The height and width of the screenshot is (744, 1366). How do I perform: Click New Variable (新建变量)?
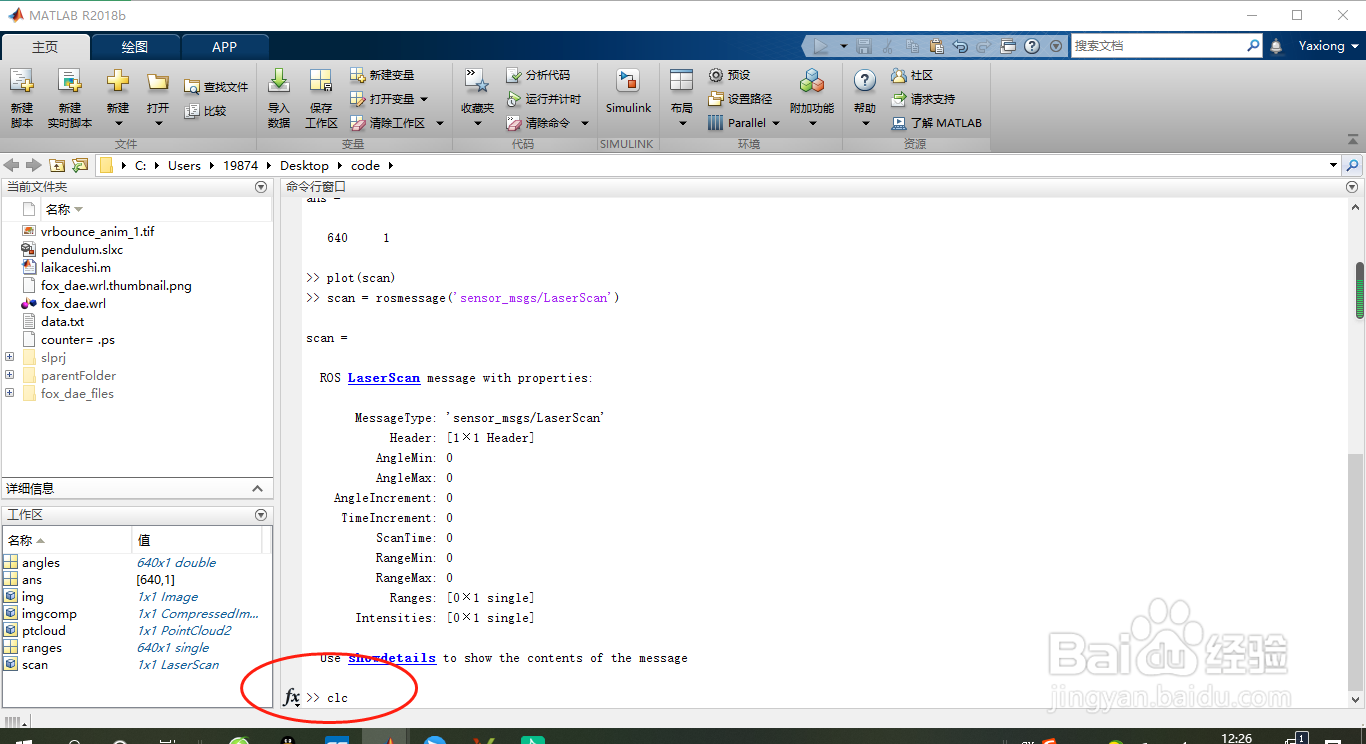point(382,75)
